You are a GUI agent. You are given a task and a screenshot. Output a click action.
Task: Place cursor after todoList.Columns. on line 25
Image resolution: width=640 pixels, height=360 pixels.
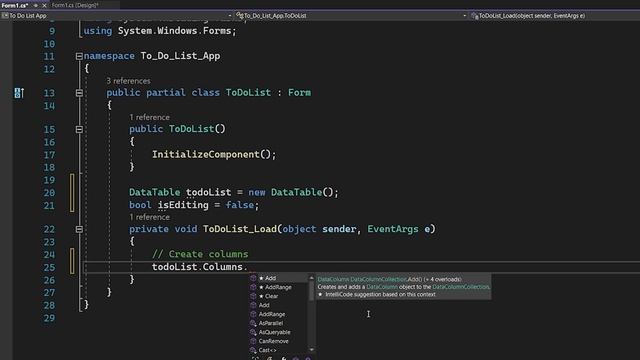248,267
